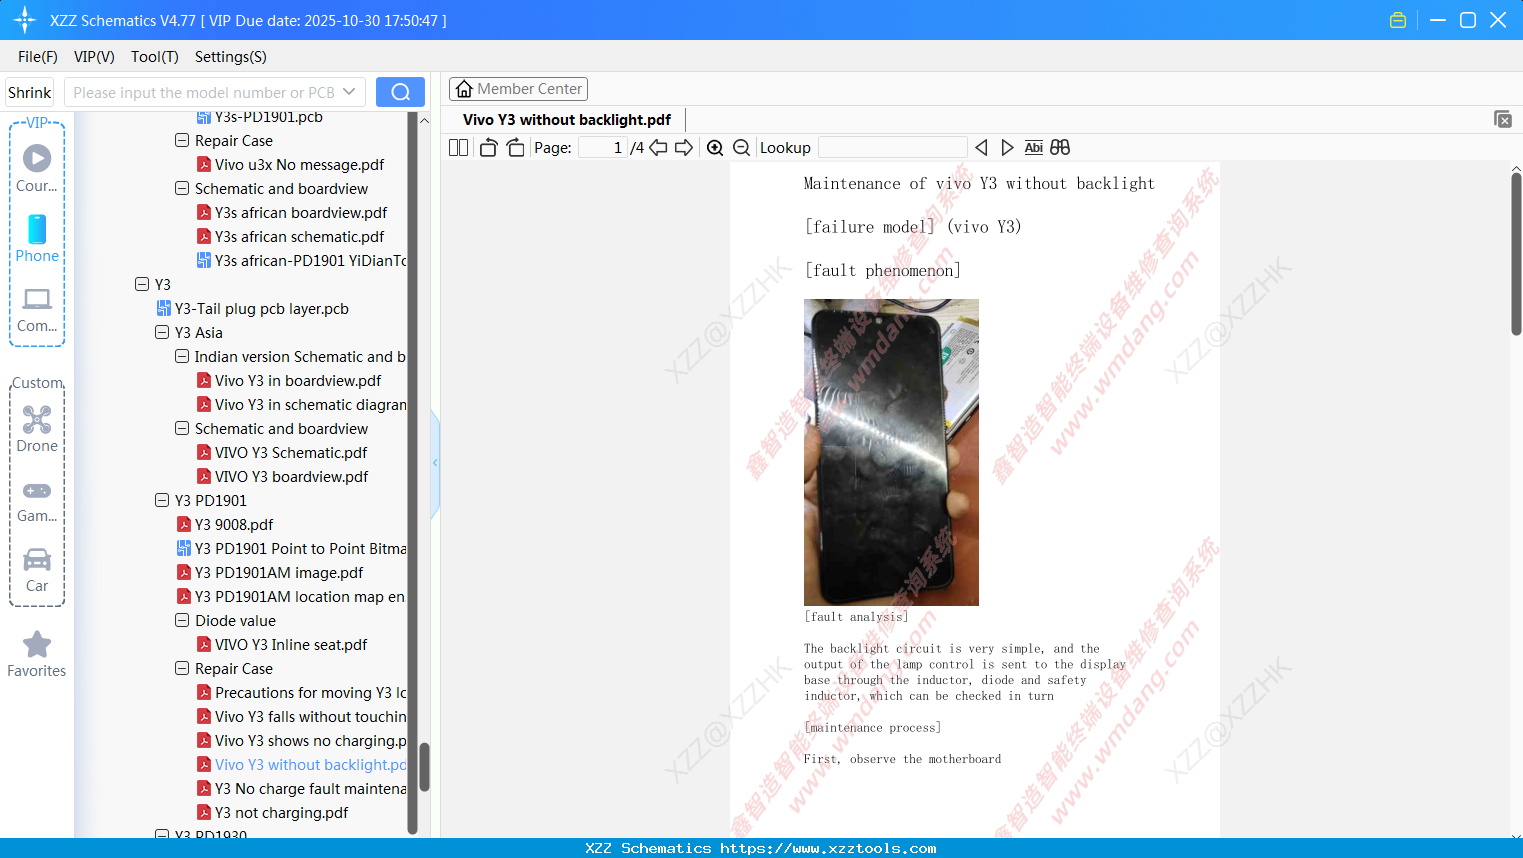Open the File menu
Image resolution: width=1523 pixels, height=858 pixels.
38,57
